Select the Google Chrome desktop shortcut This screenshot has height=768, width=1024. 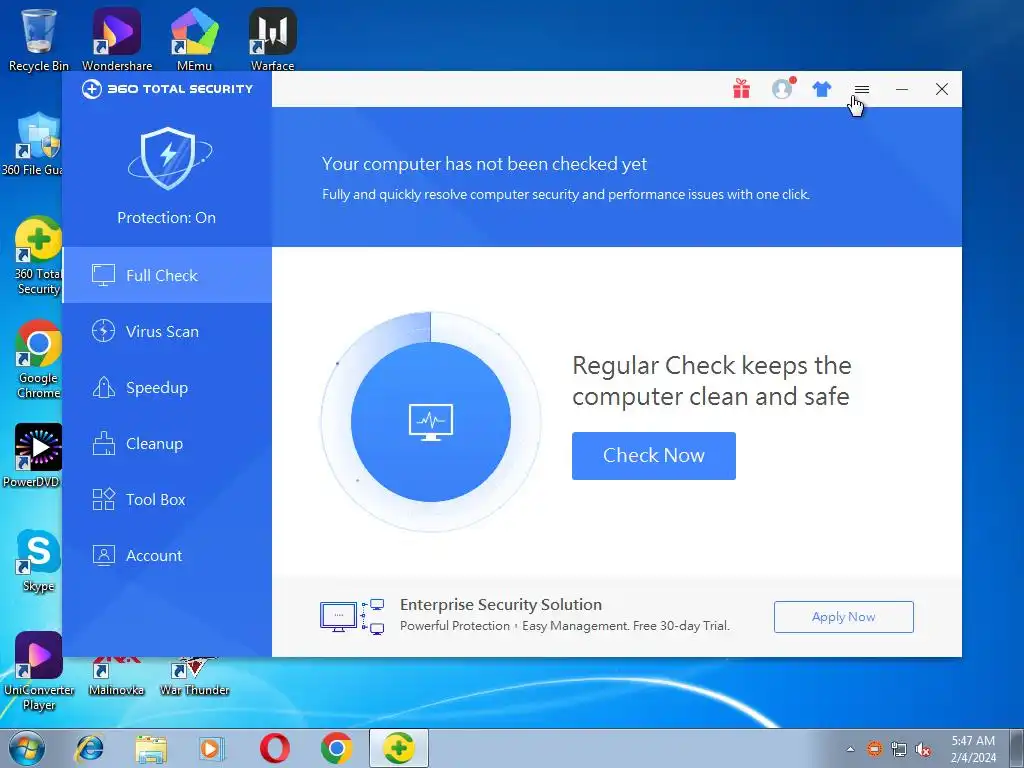tap(39, 359)
